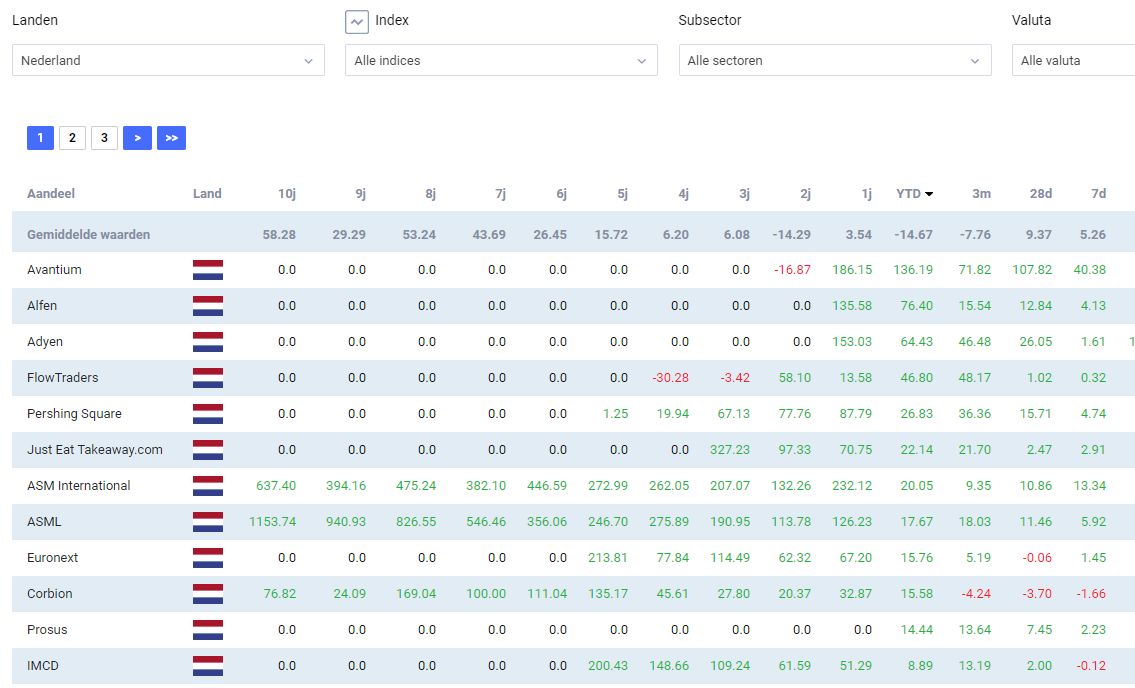Open the FlowTraders stock
Image resolution: width=1135 pixels, height=688 pixels.
click(x=62, y=377)
